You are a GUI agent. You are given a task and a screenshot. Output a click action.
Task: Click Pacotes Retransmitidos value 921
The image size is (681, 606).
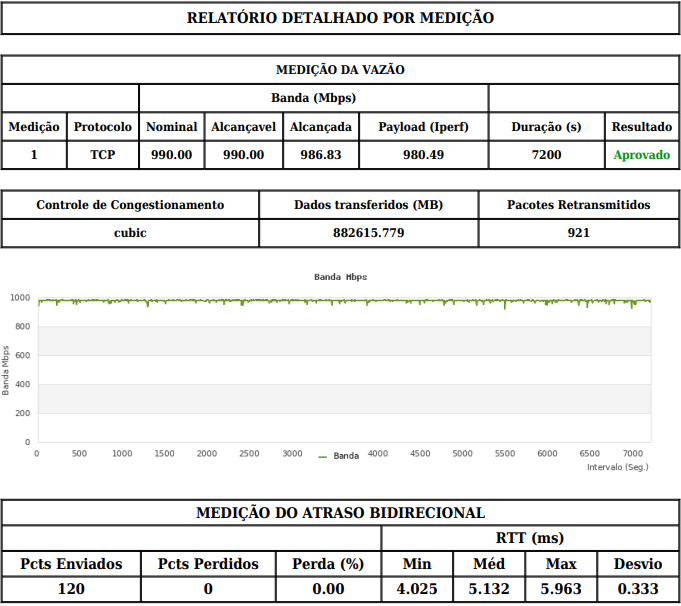tap(578, 233)
